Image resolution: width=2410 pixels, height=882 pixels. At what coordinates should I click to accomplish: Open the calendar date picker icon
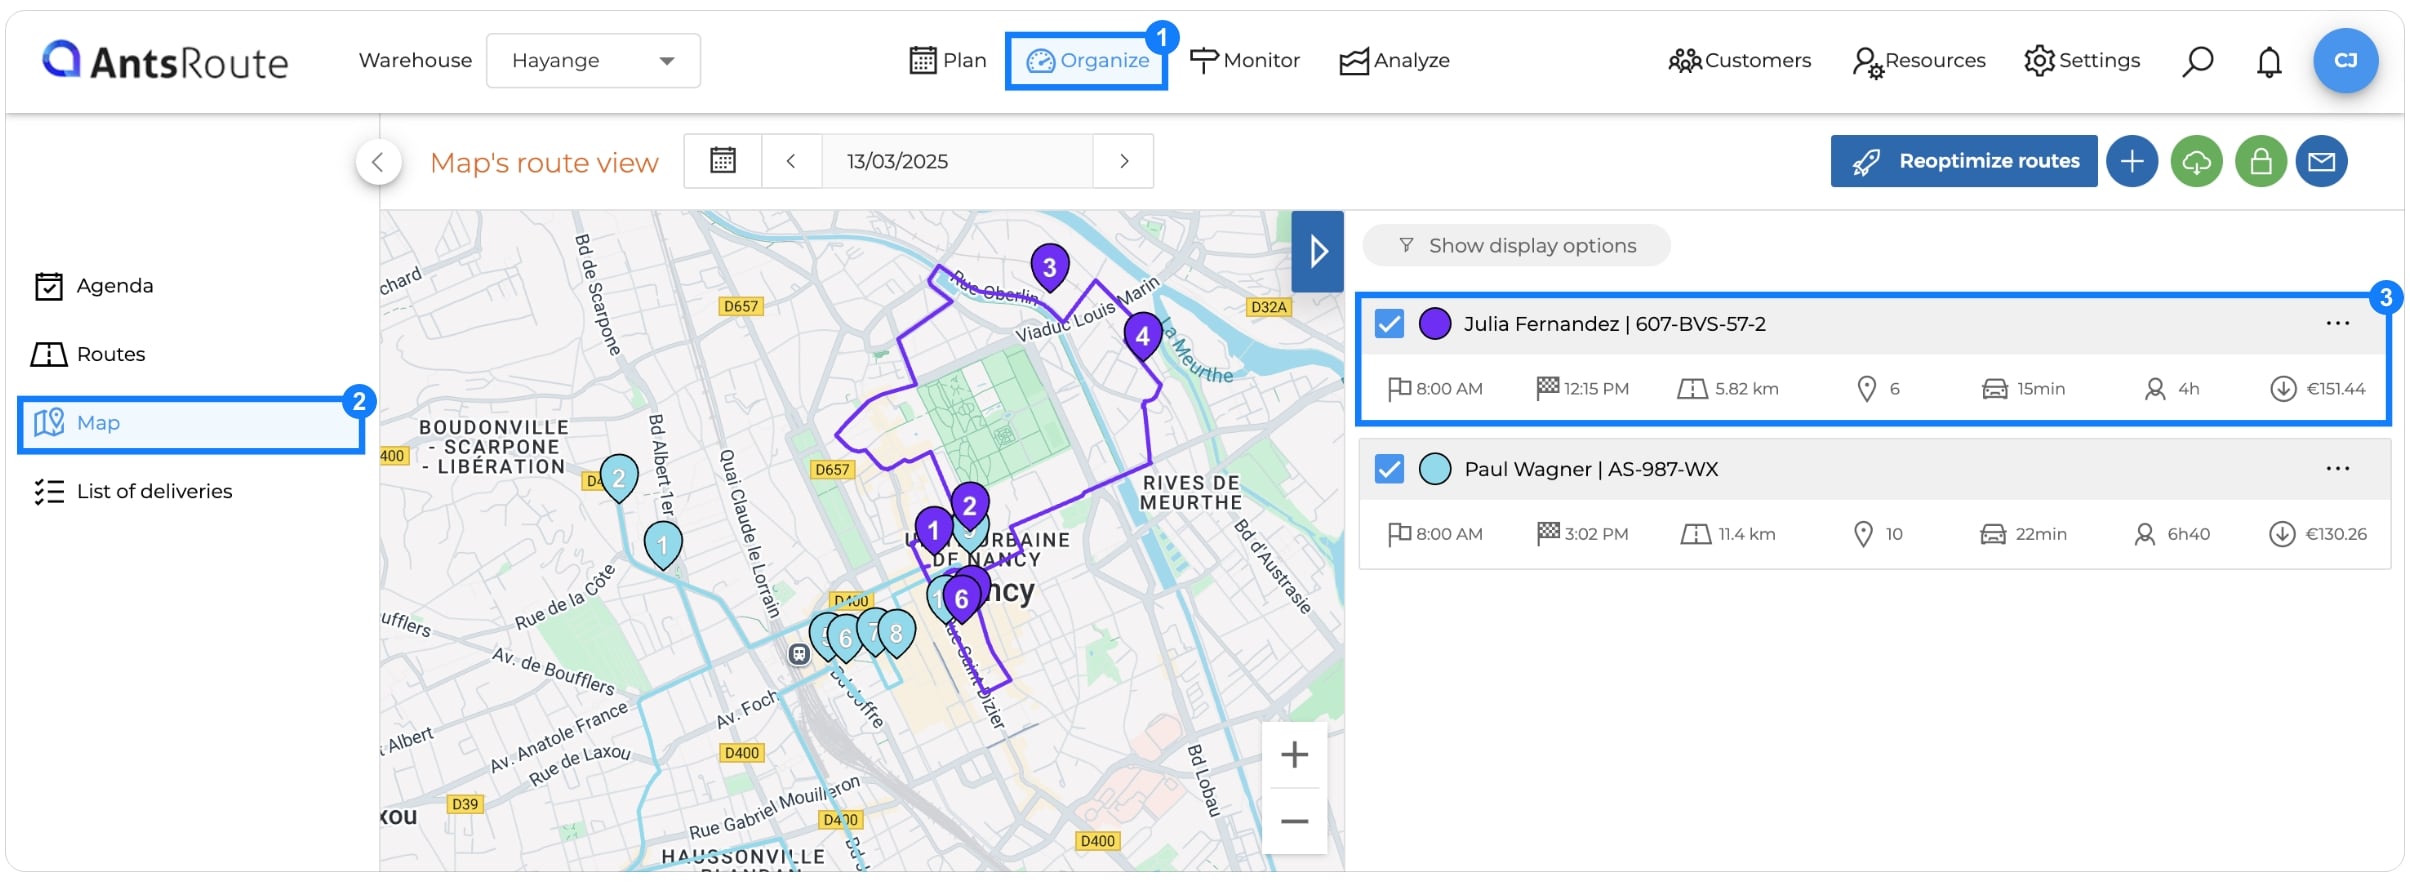coord(723,161)
